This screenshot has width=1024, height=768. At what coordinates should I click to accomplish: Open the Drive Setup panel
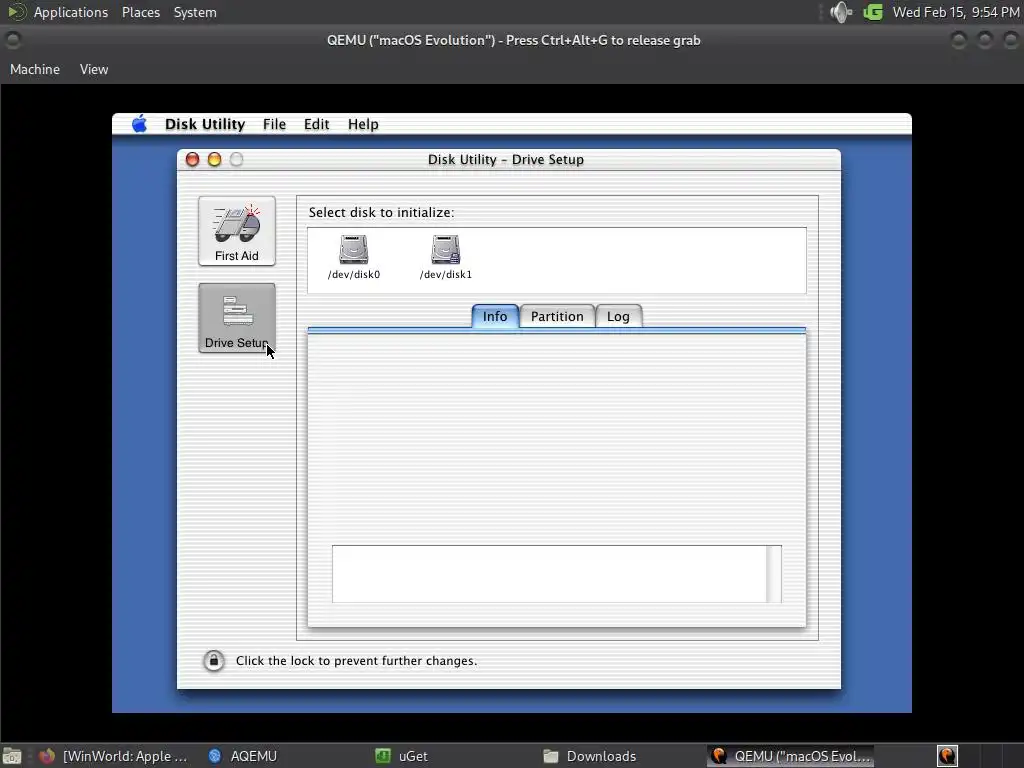pyautogui.click(x=236, y=318)
